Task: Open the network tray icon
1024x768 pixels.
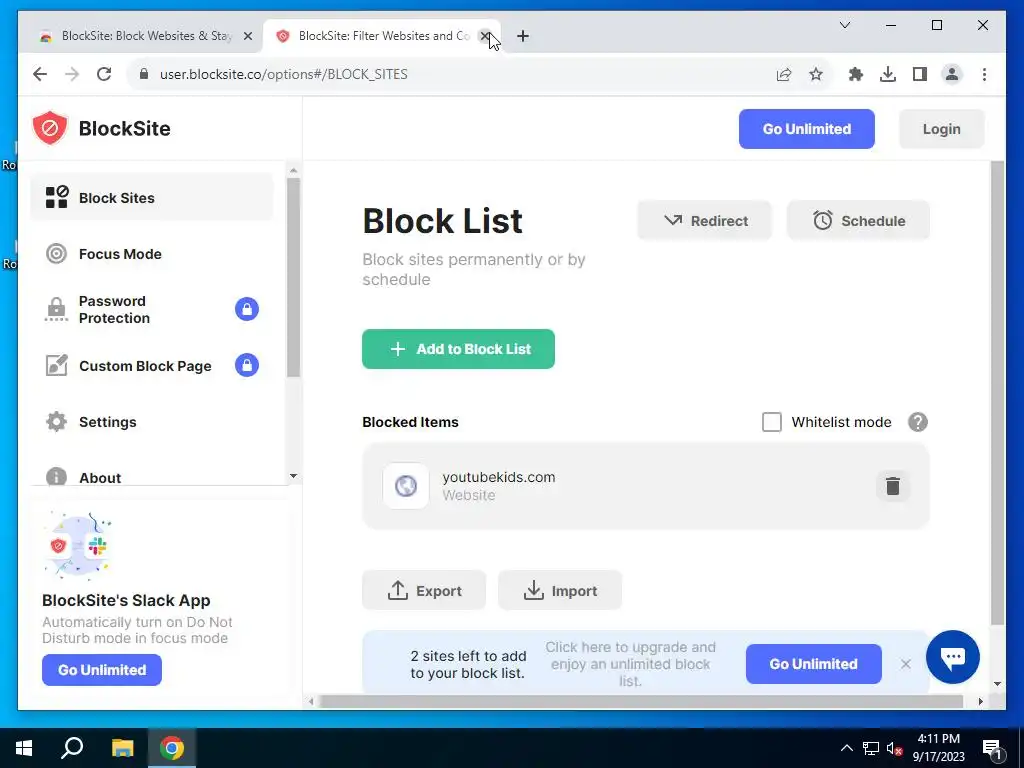Action: [x=871, y=748]
